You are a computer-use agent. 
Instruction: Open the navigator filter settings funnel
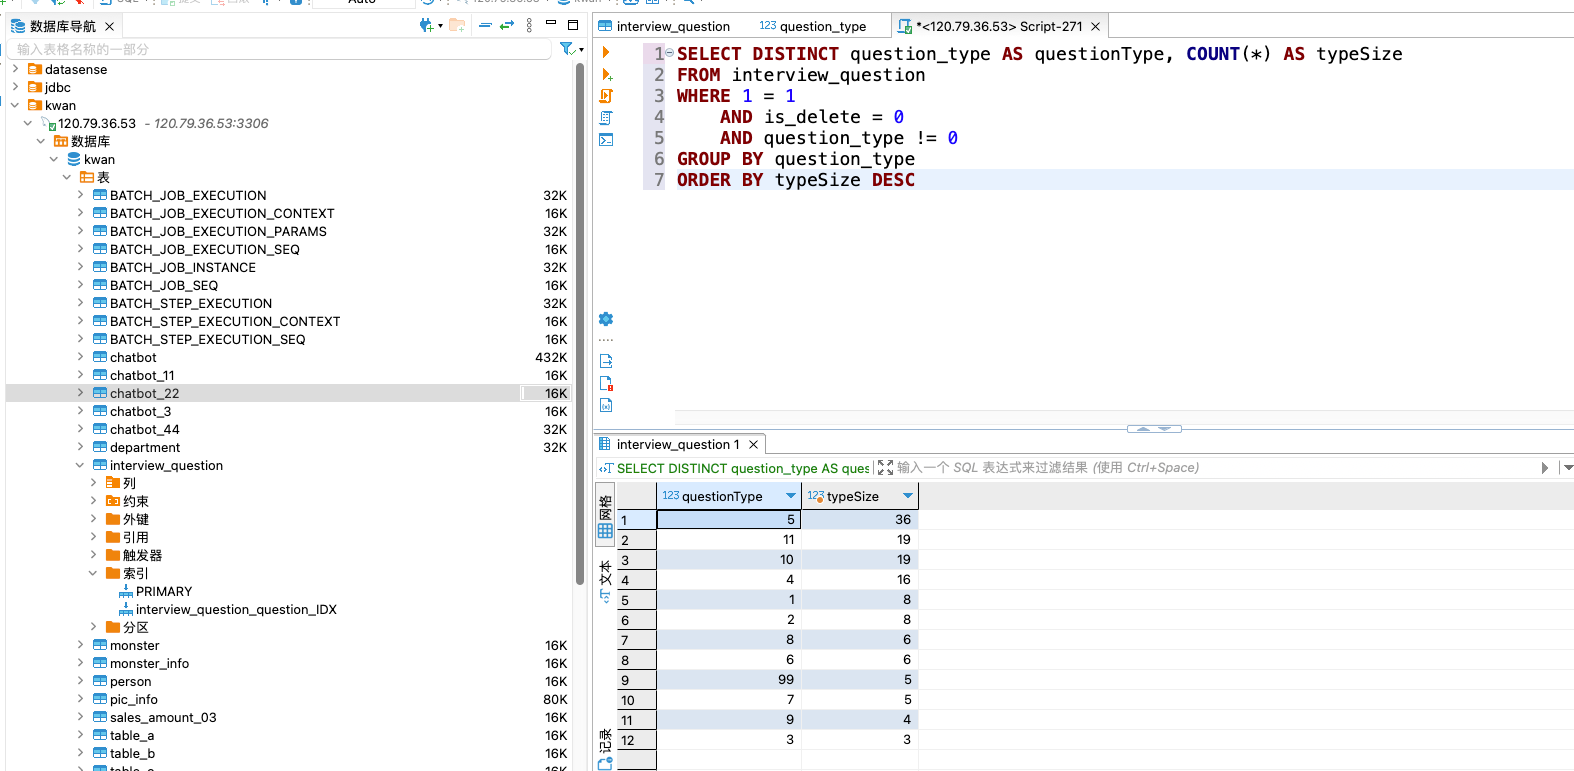tap(568, 49)
